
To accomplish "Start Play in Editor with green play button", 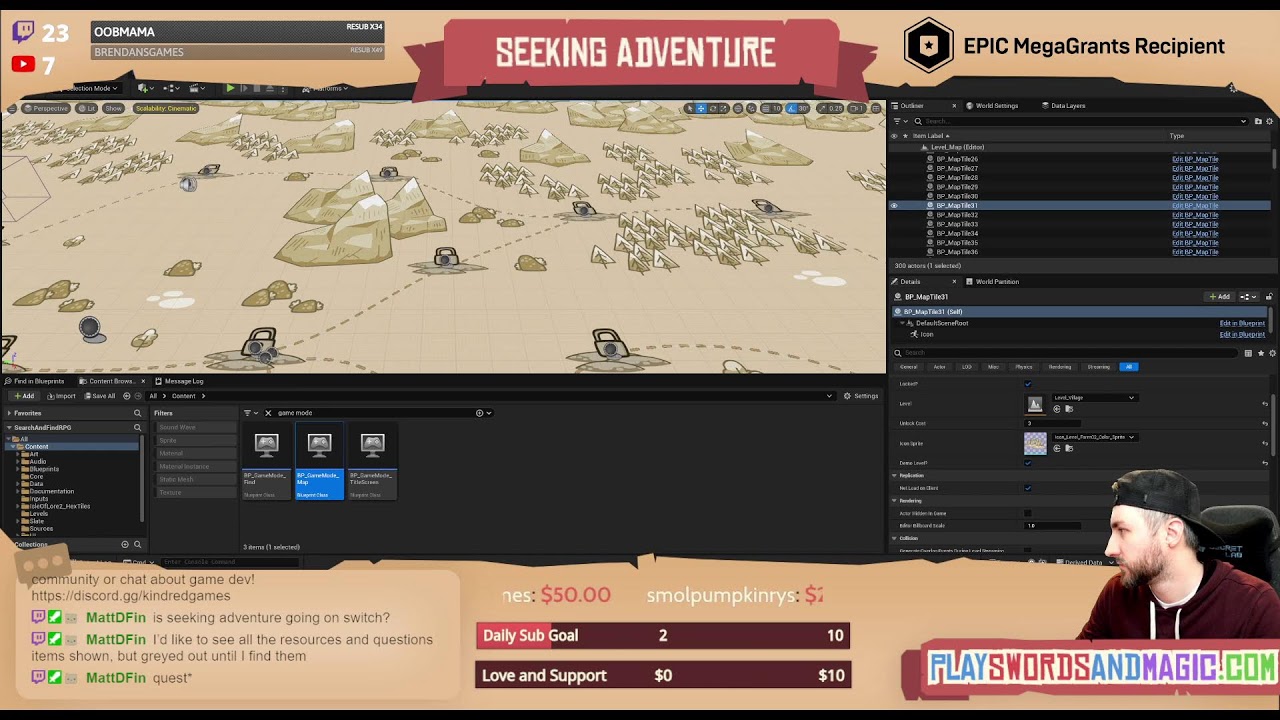I will (x=230, y=88).
